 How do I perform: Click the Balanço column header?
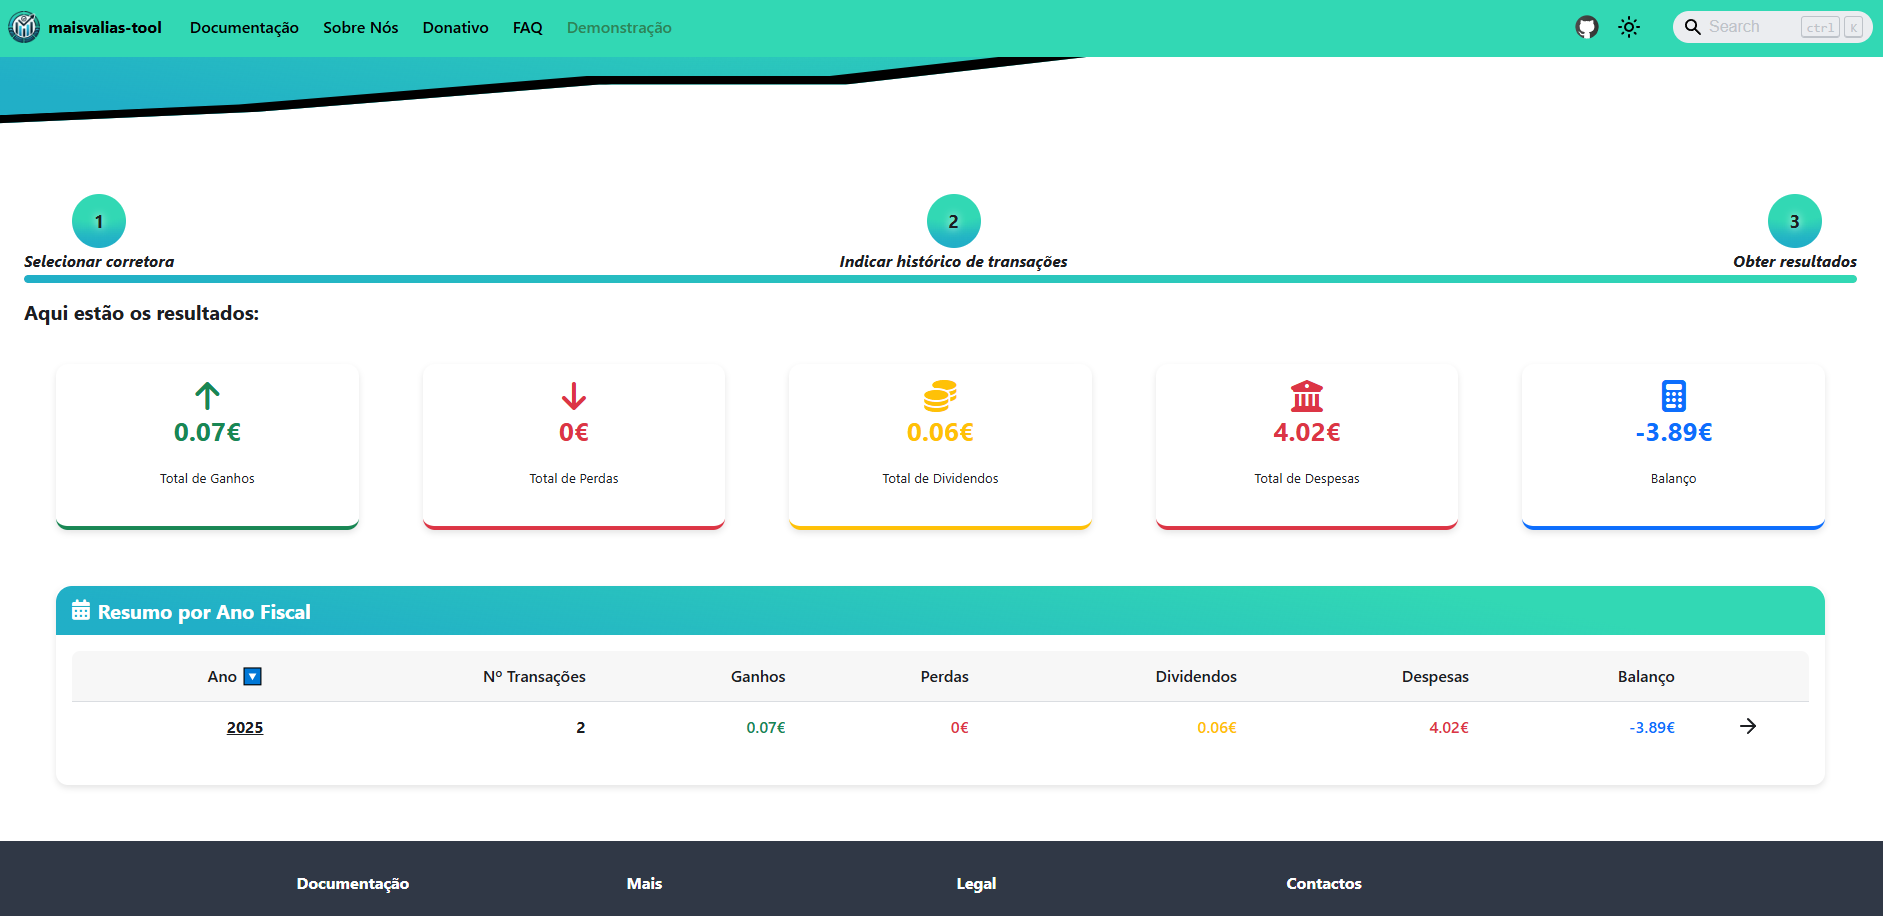point(1646,677)
